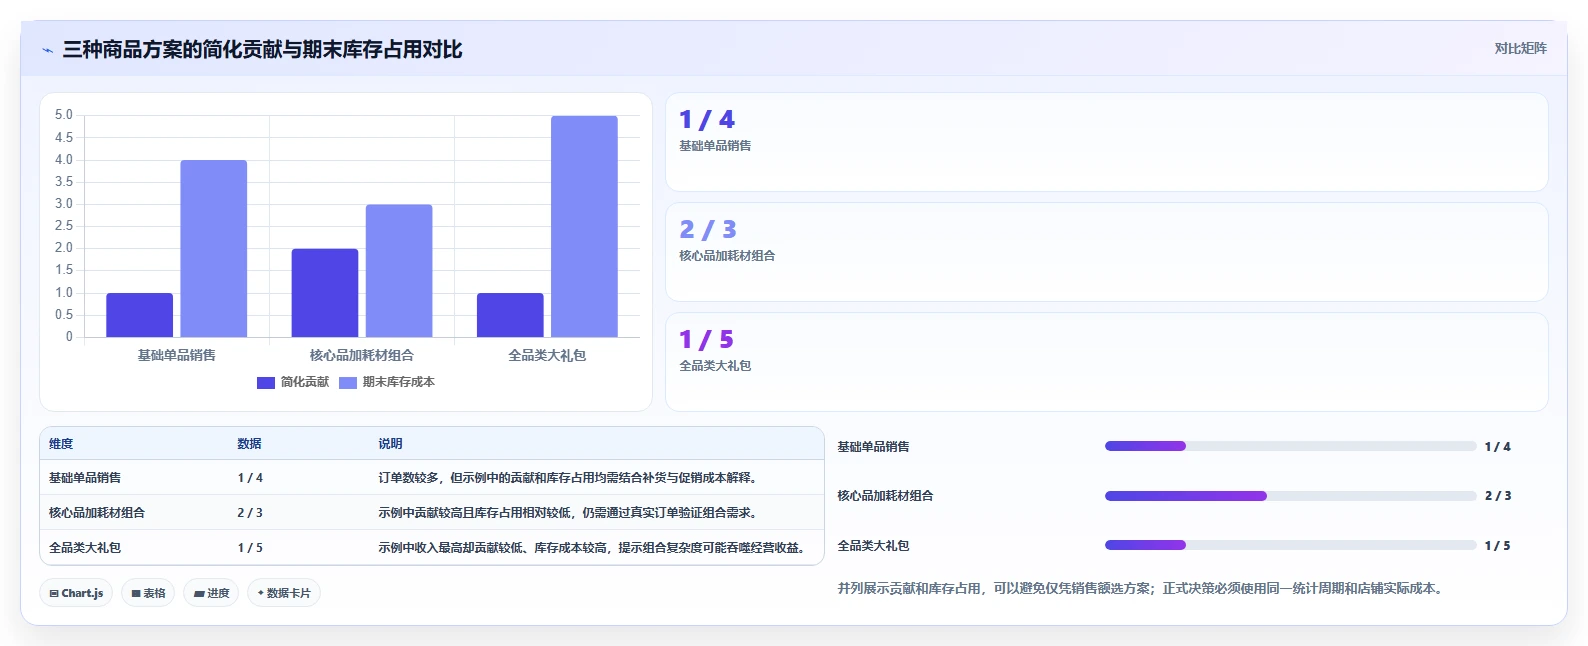The height and width of the screenshot is (646, 1588).
Task: Click the 全品类大礼包 progress bar
Action: point(1290,545)
